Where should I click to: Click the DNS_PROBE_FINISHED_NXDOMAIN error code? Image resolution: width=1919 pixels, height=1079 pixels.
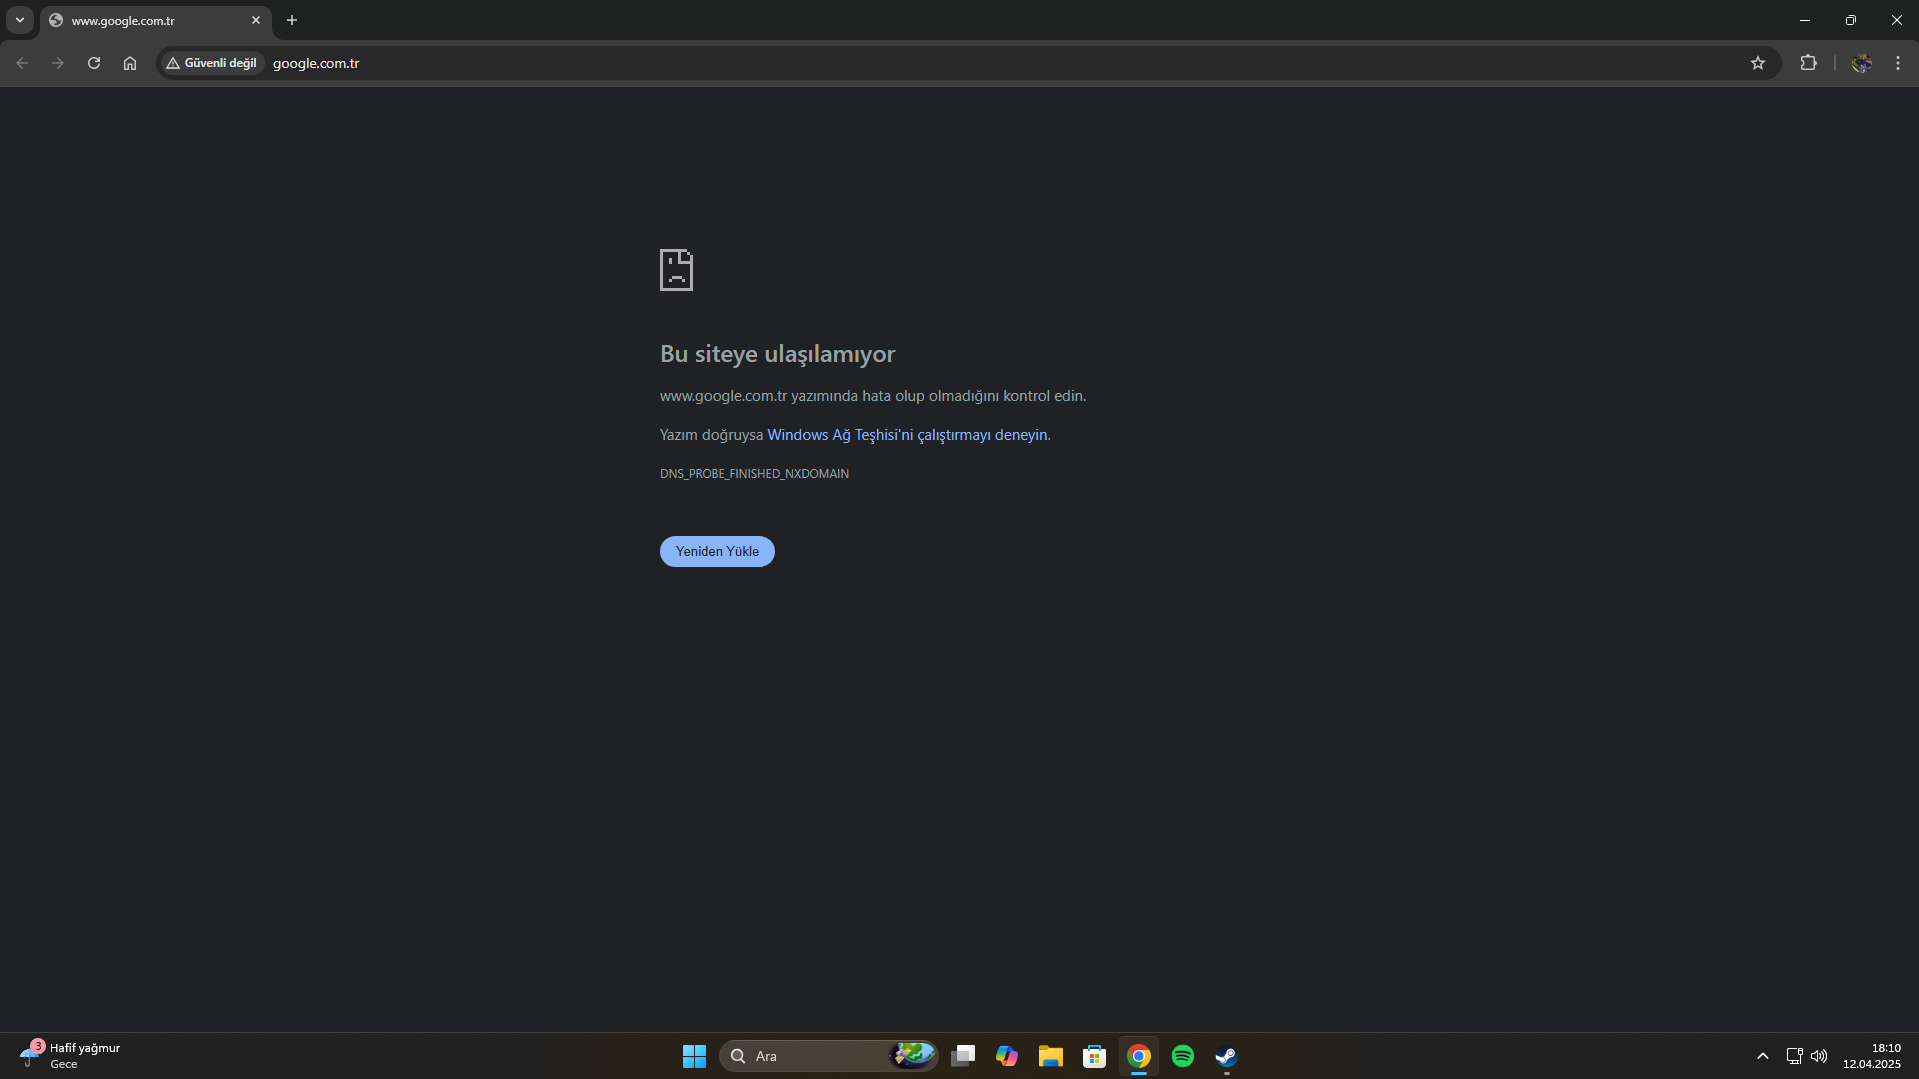754,474
